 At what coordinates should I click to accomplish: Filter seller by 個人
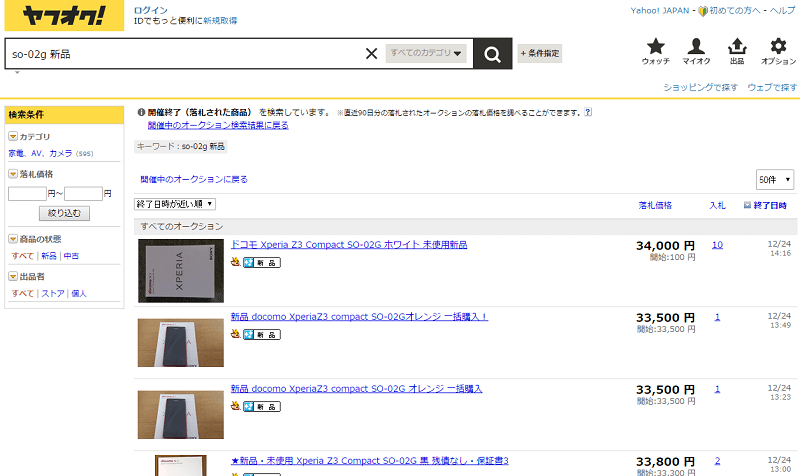pyautogui.click(x=79, y=293)
